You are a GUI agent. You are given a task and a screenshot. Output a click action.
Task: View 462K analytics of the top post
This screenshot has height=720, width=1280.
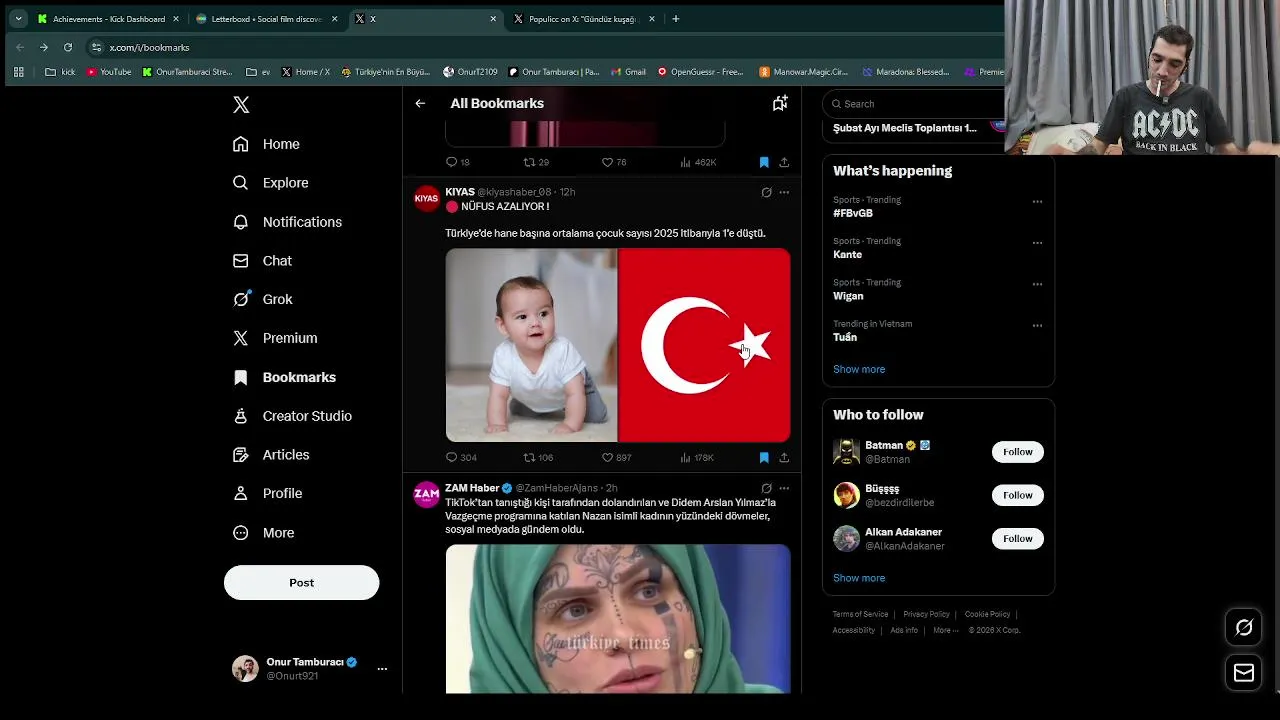pos(698,162)
